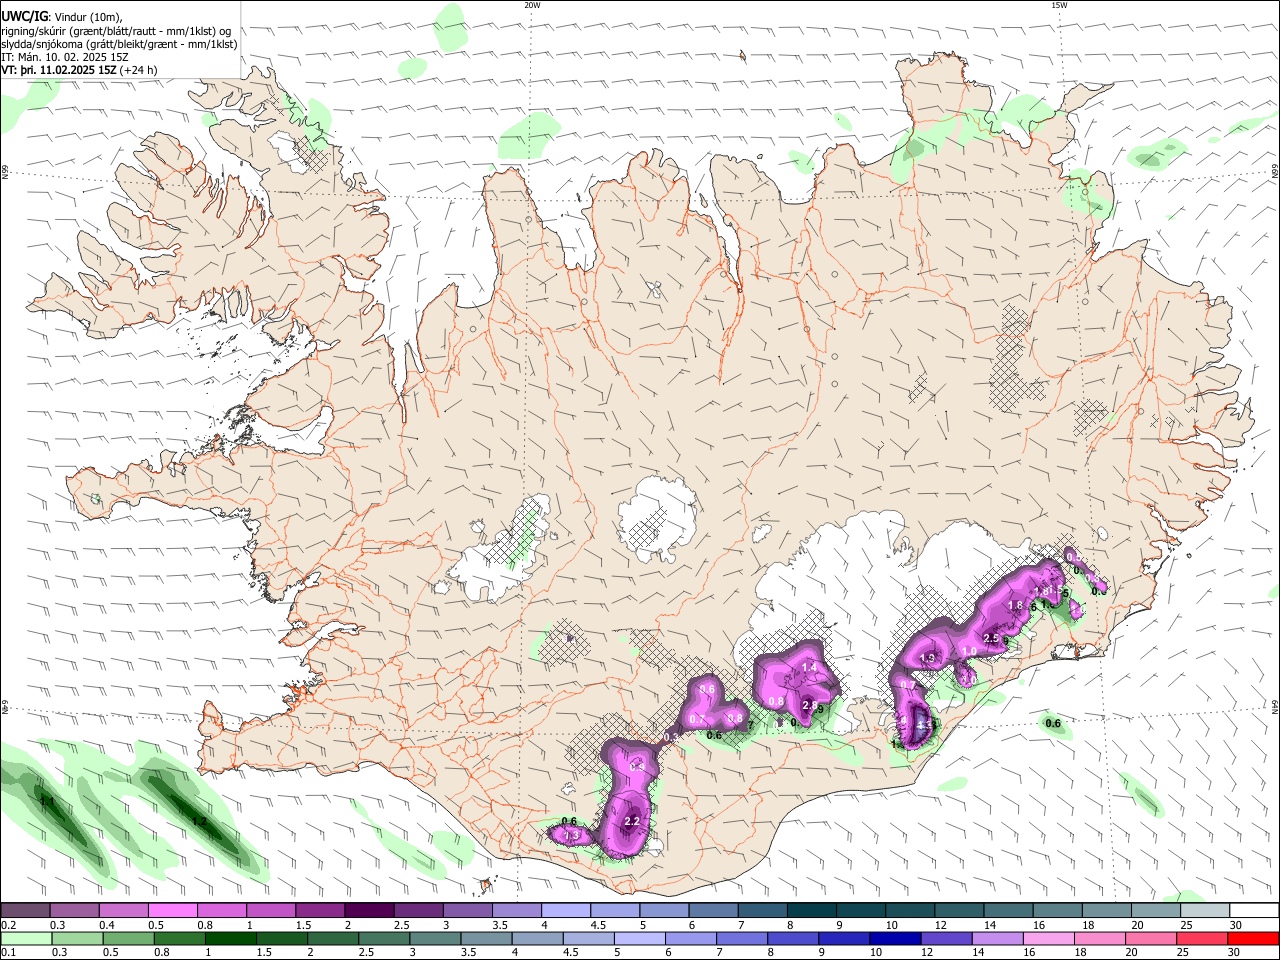Select the light violet swatch labeled 14 in lower row
The width and height of the screenshot is (1280, 960).
pos(996,938)
